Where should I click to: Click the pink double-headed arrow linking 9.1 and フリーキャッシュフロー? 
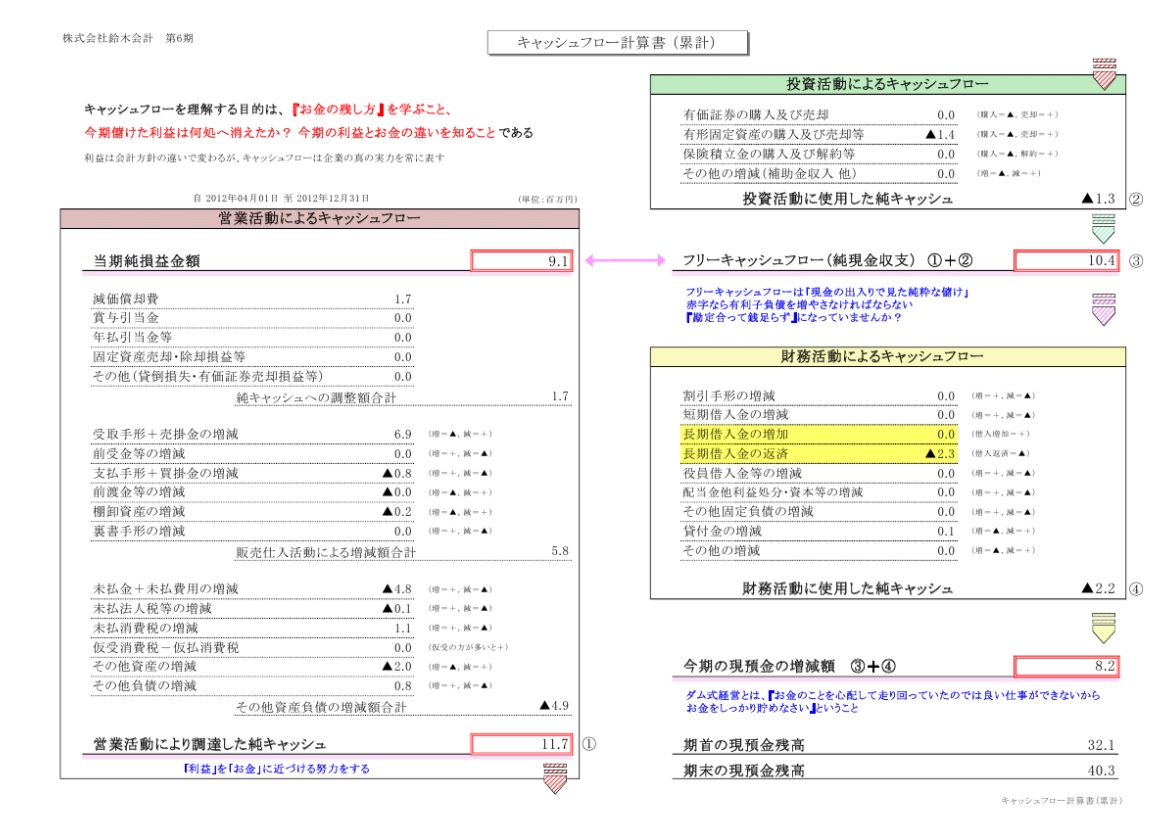pyautogui.click(x=625, y=261)
